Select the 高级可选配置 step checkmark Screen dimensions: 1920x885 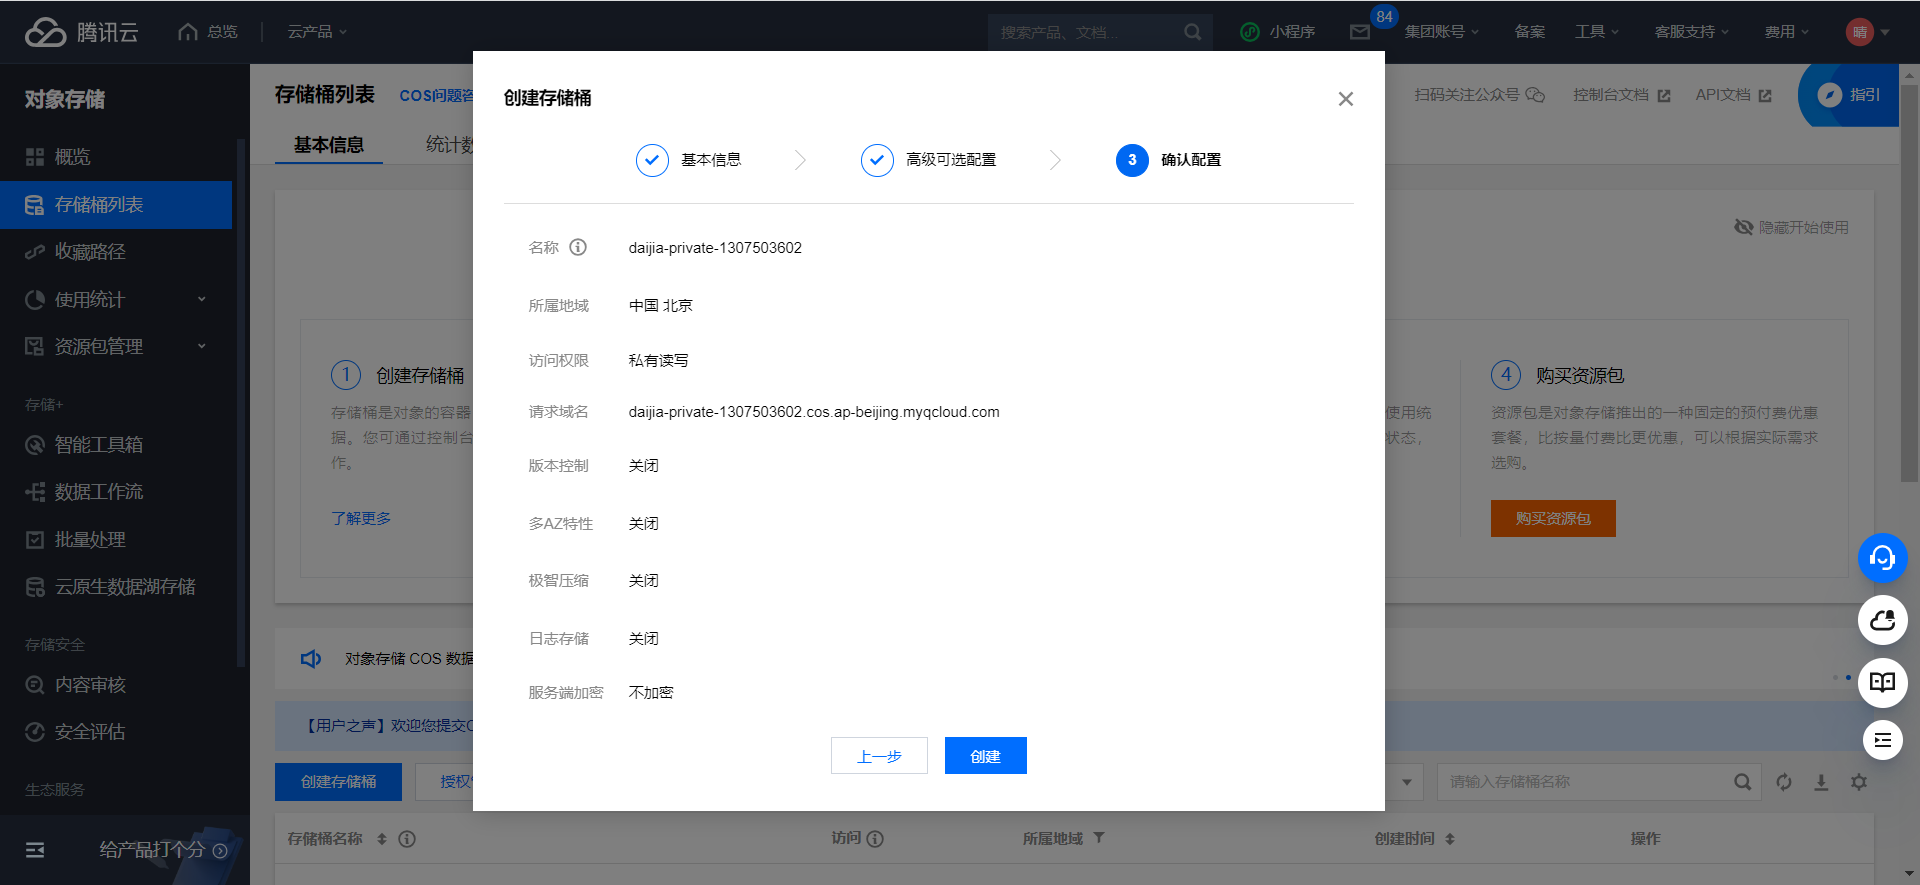tap(877, 160)
